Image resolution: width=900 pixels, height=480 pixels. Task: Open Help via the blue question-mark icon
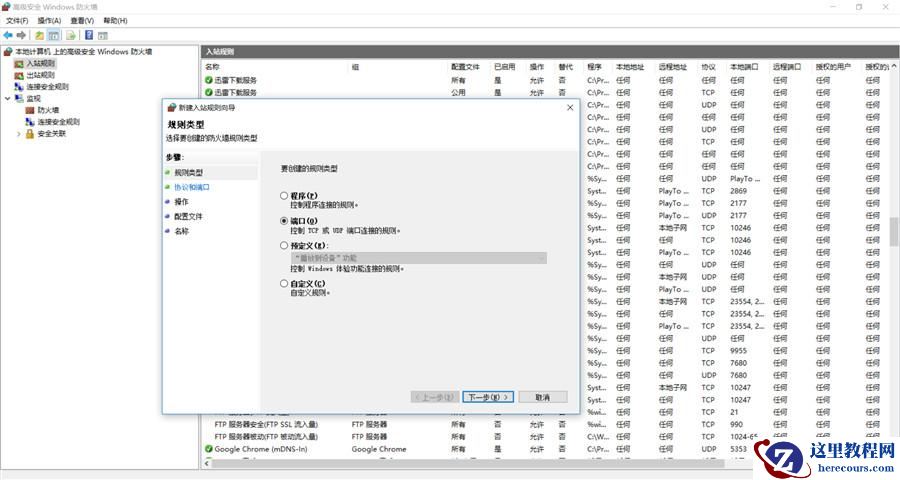[89, 35]
